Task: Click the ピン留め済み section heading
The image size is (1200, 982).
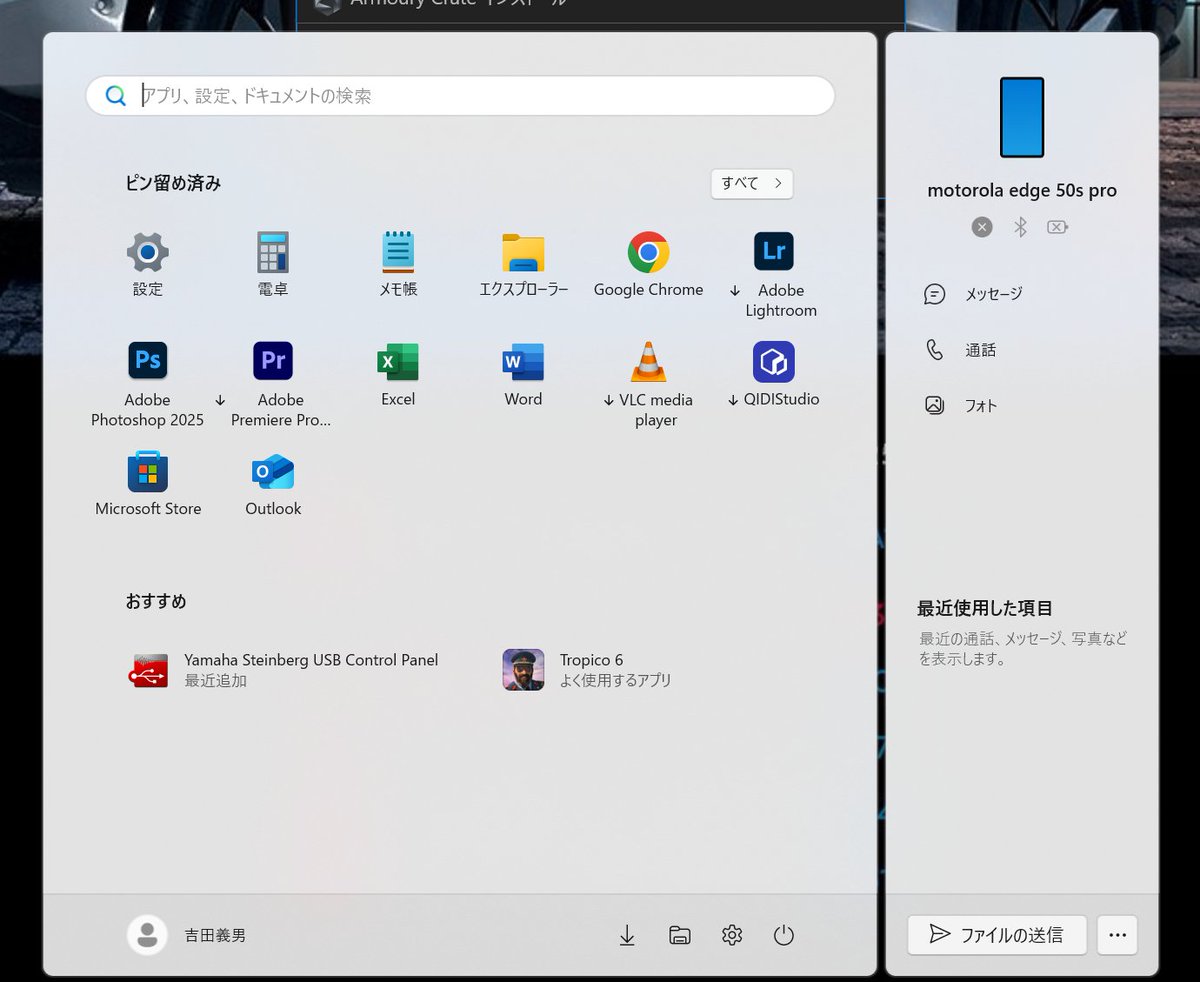Action: pos(173,183)
